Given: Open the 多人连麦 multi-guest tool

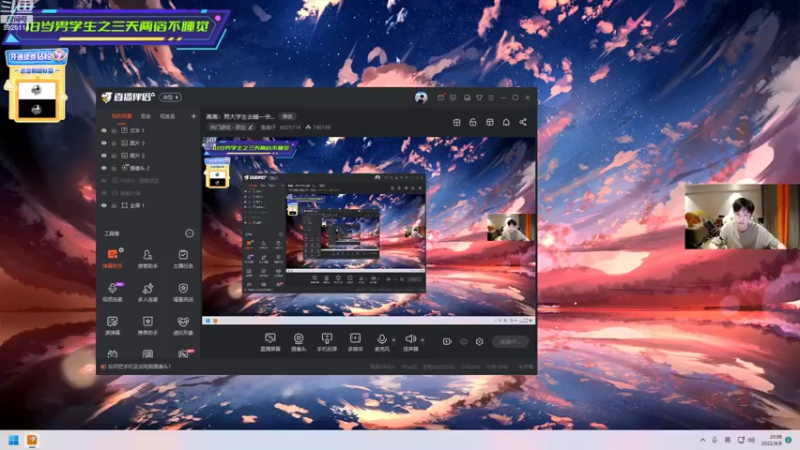Looking at the screenshot, I should click(147, 292).
